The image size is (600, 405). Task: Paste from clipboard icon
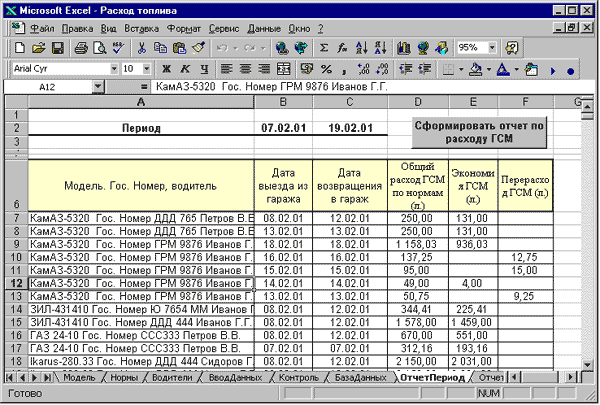click(x=179, y=48)
